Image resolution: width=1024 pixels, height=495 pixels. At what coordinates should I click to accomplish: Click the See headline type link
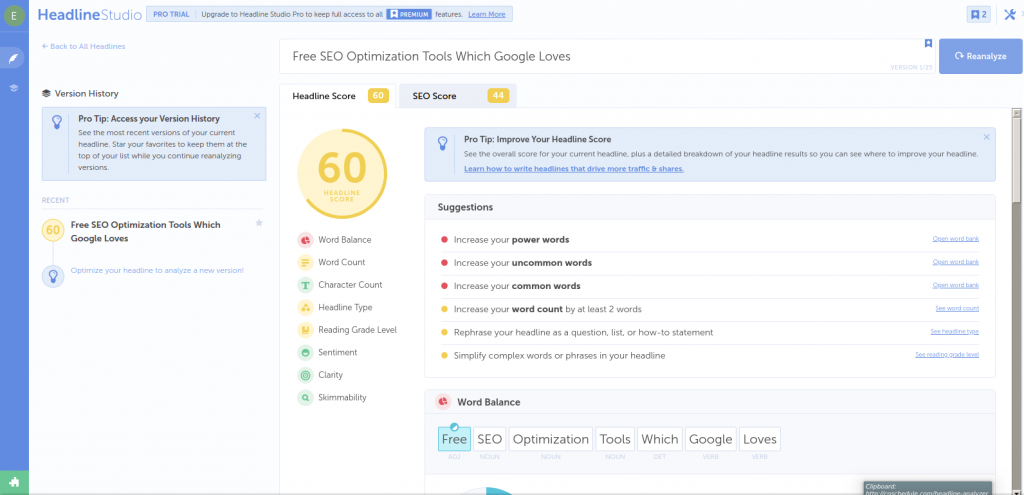point(955,332)
